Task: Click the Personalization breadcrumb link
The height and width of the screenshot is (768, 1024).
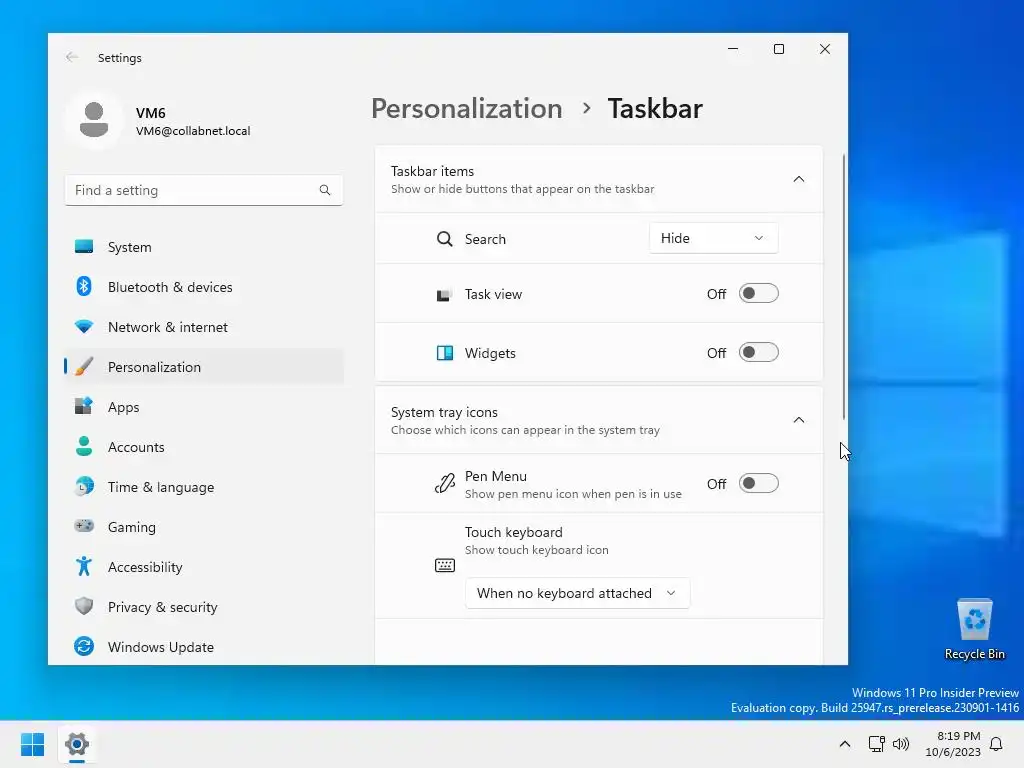Action: coord(466,108)
